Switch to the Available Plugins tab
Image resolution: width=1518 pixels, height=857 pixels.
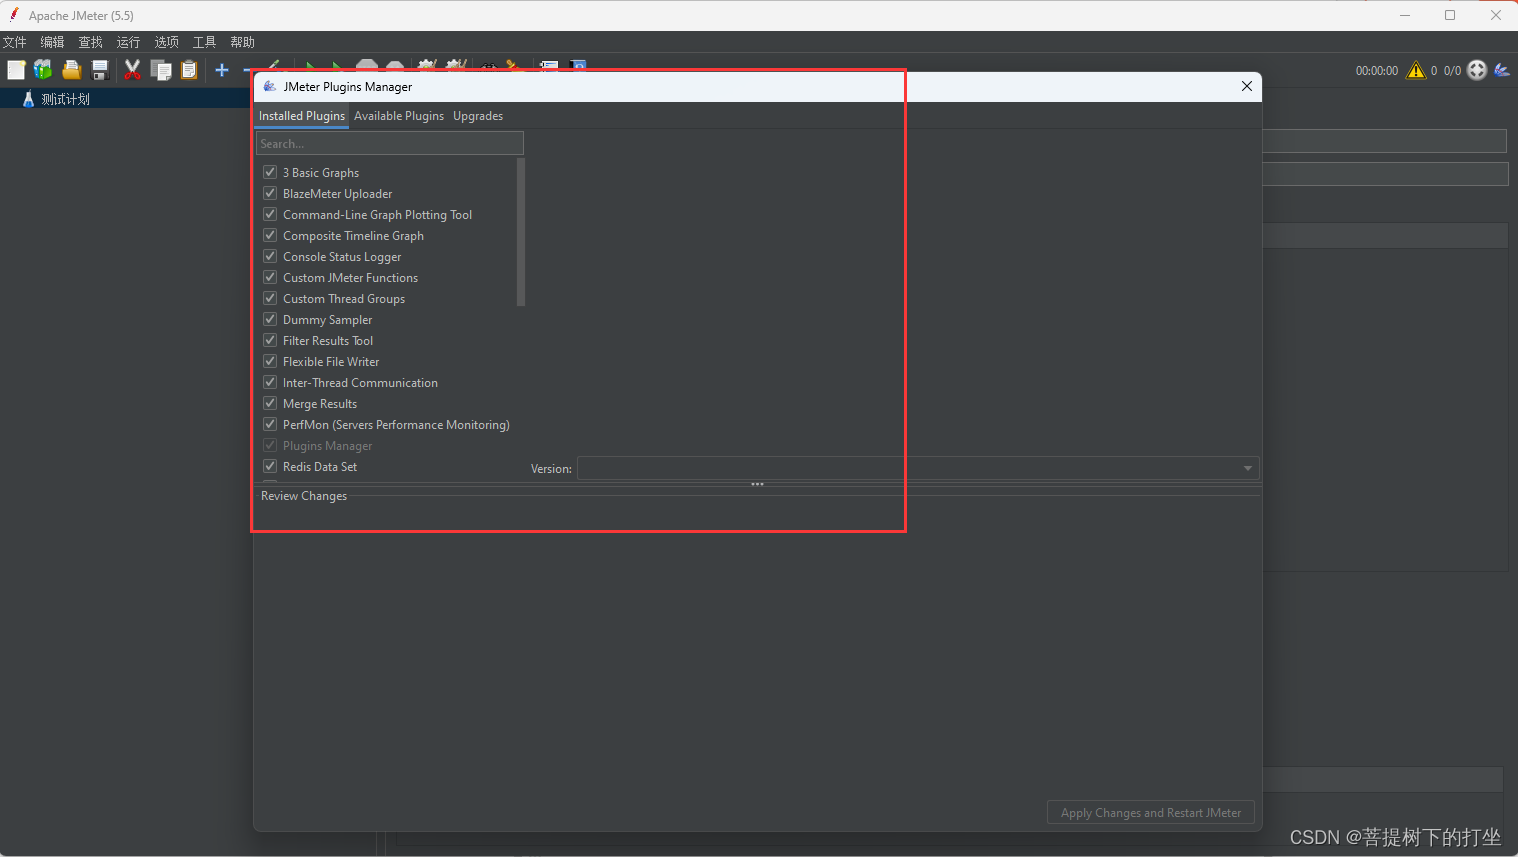tap(398, 115)
